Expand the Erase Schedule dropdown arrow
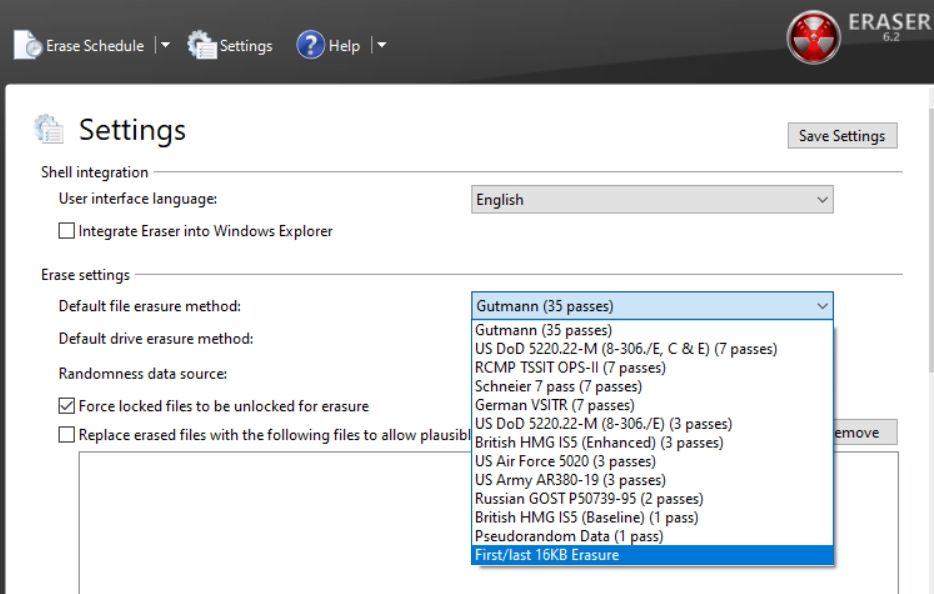Image resolution: width=934 pixels, height=594 pixels. point(165,45)
